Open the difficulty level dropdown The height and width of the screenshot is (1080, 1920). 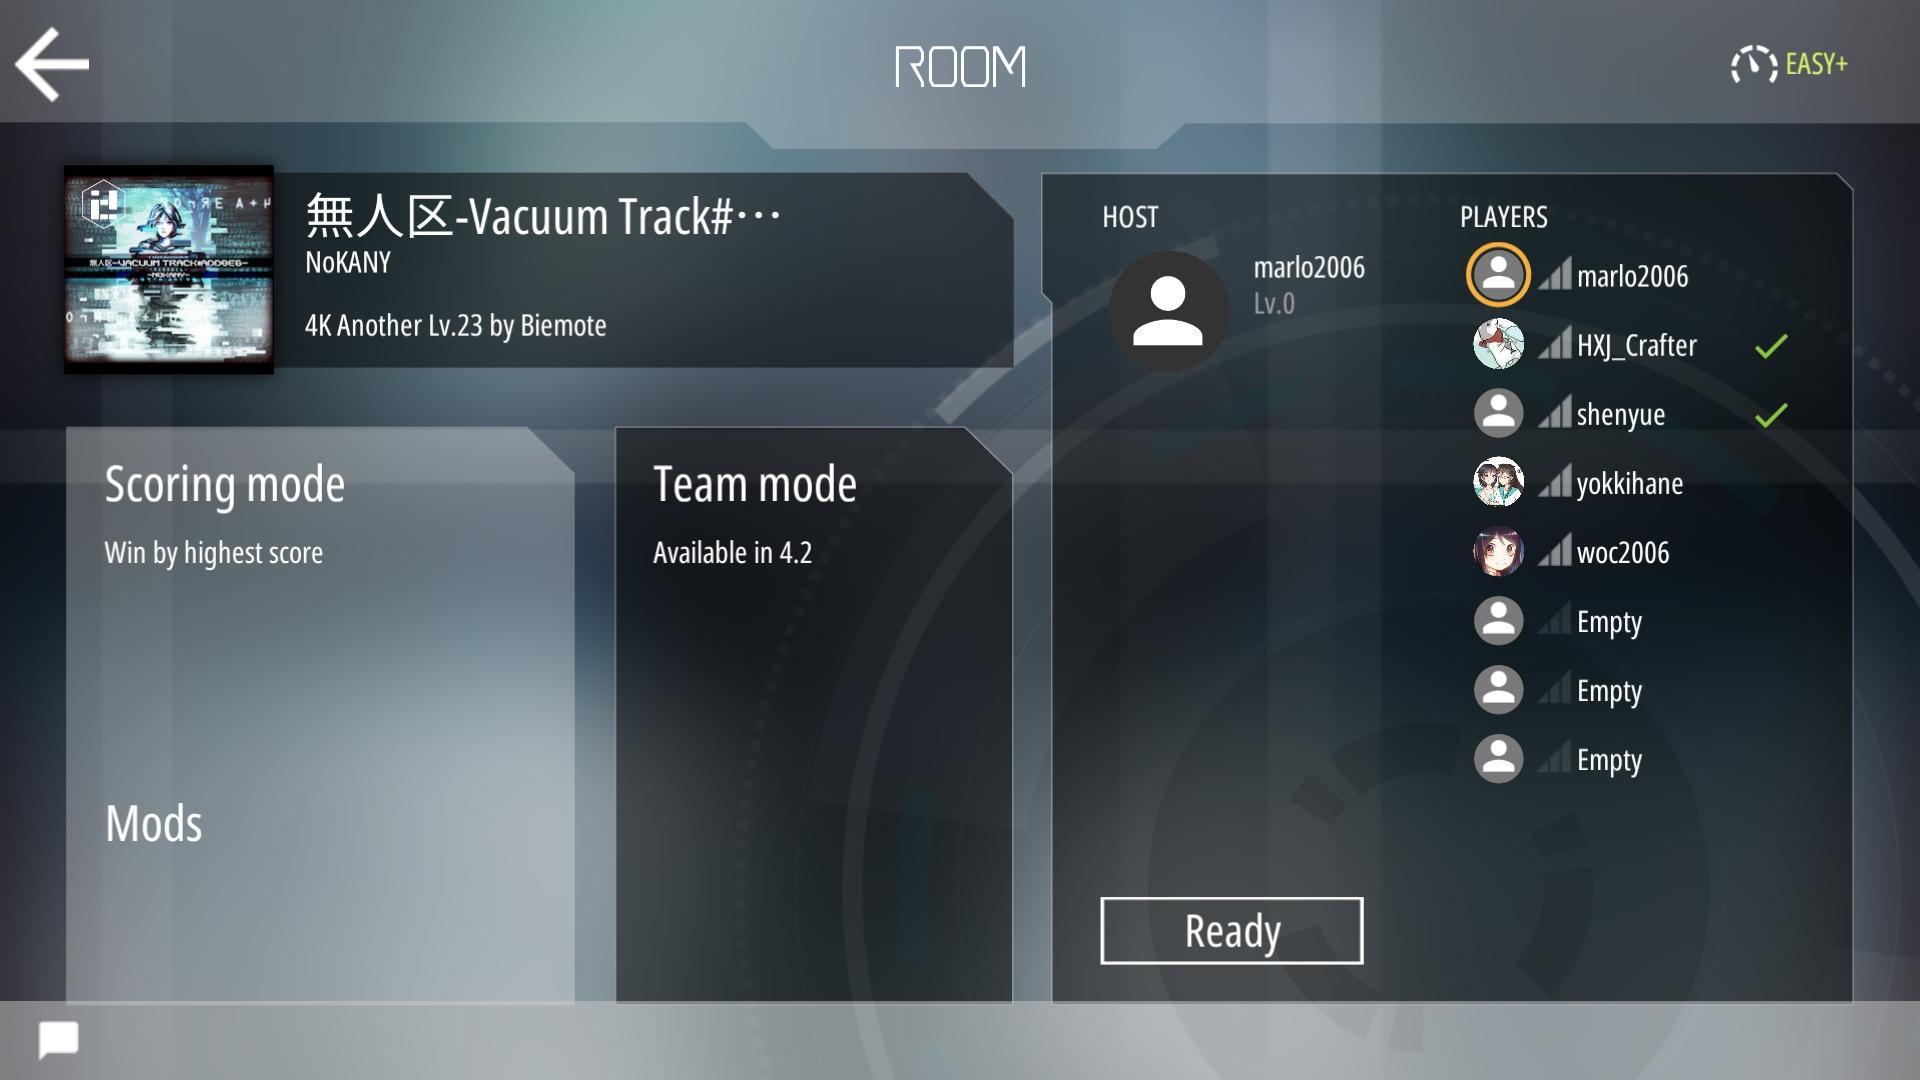pyautogui.click(x=1788, y=63)
